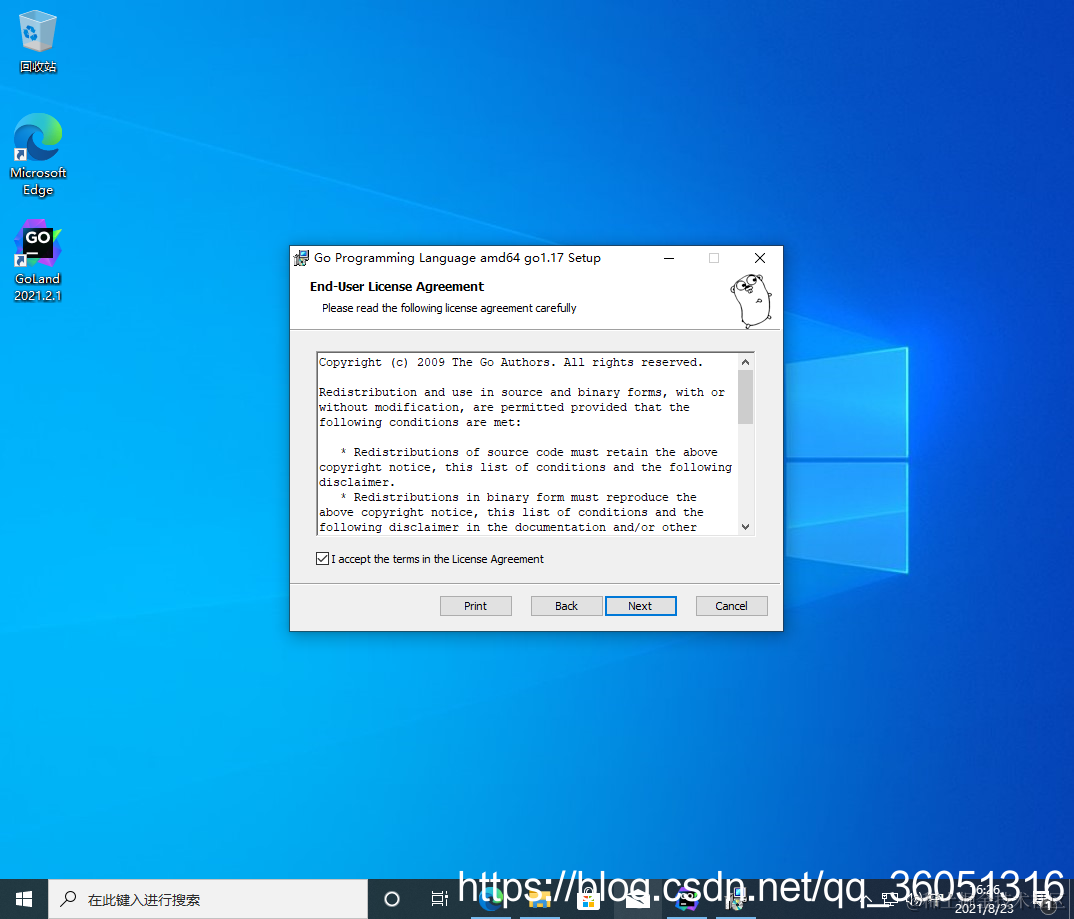
Task: Open Microsoft Edge from the taskbar
Action: click(x=490, y=899)
